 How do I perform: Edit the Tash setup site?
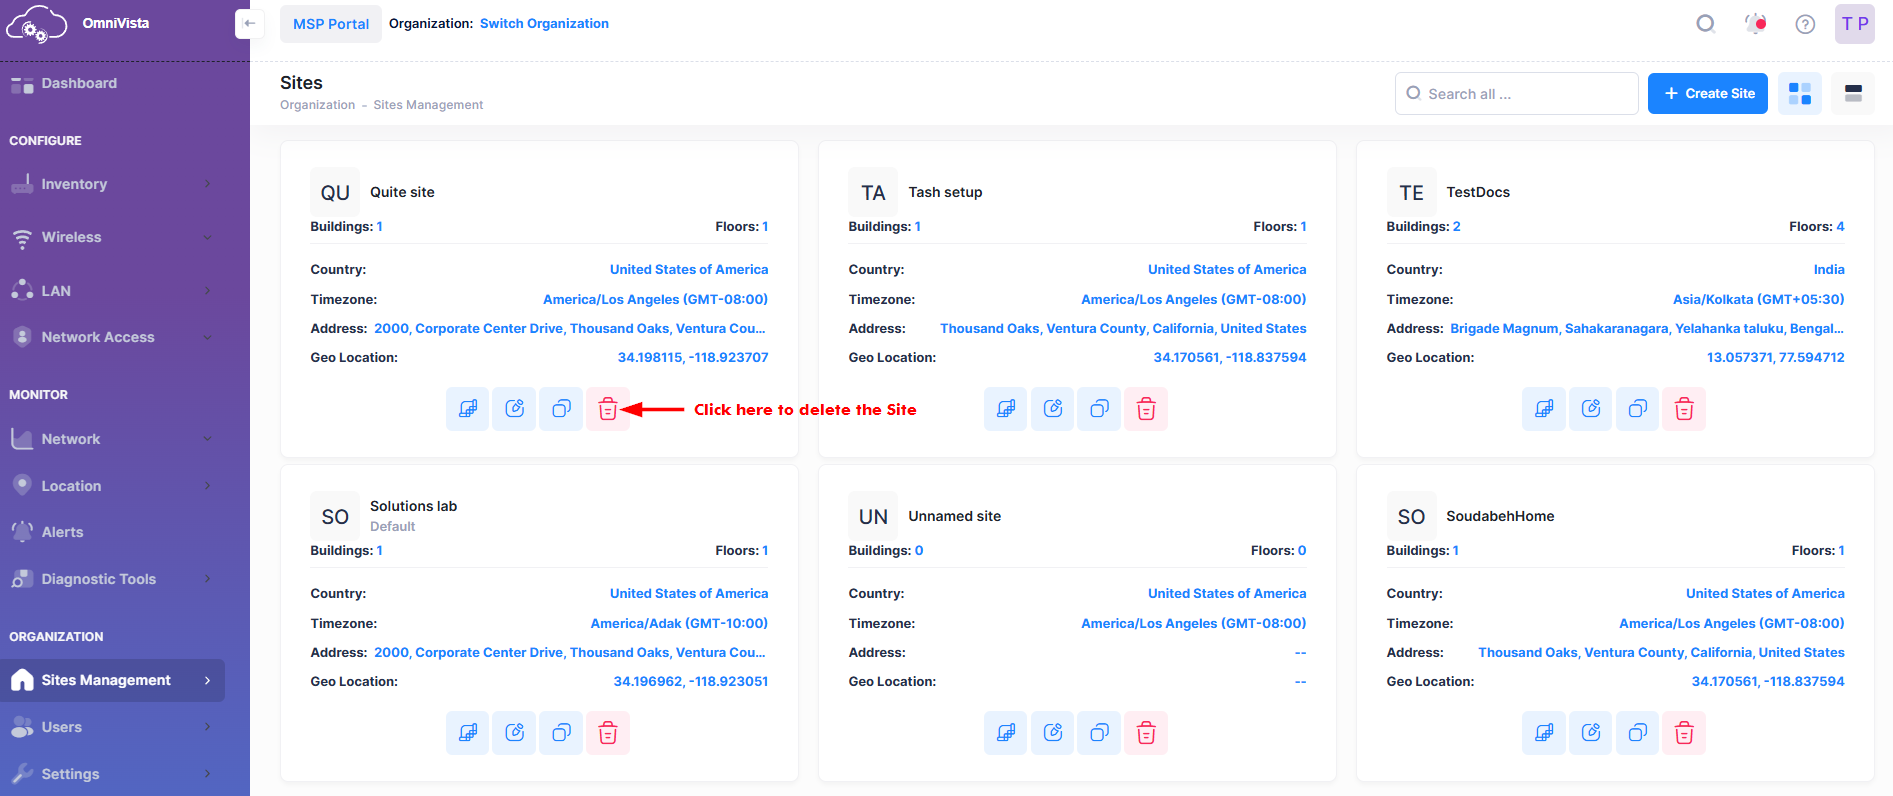click(x=1053, y=409)
